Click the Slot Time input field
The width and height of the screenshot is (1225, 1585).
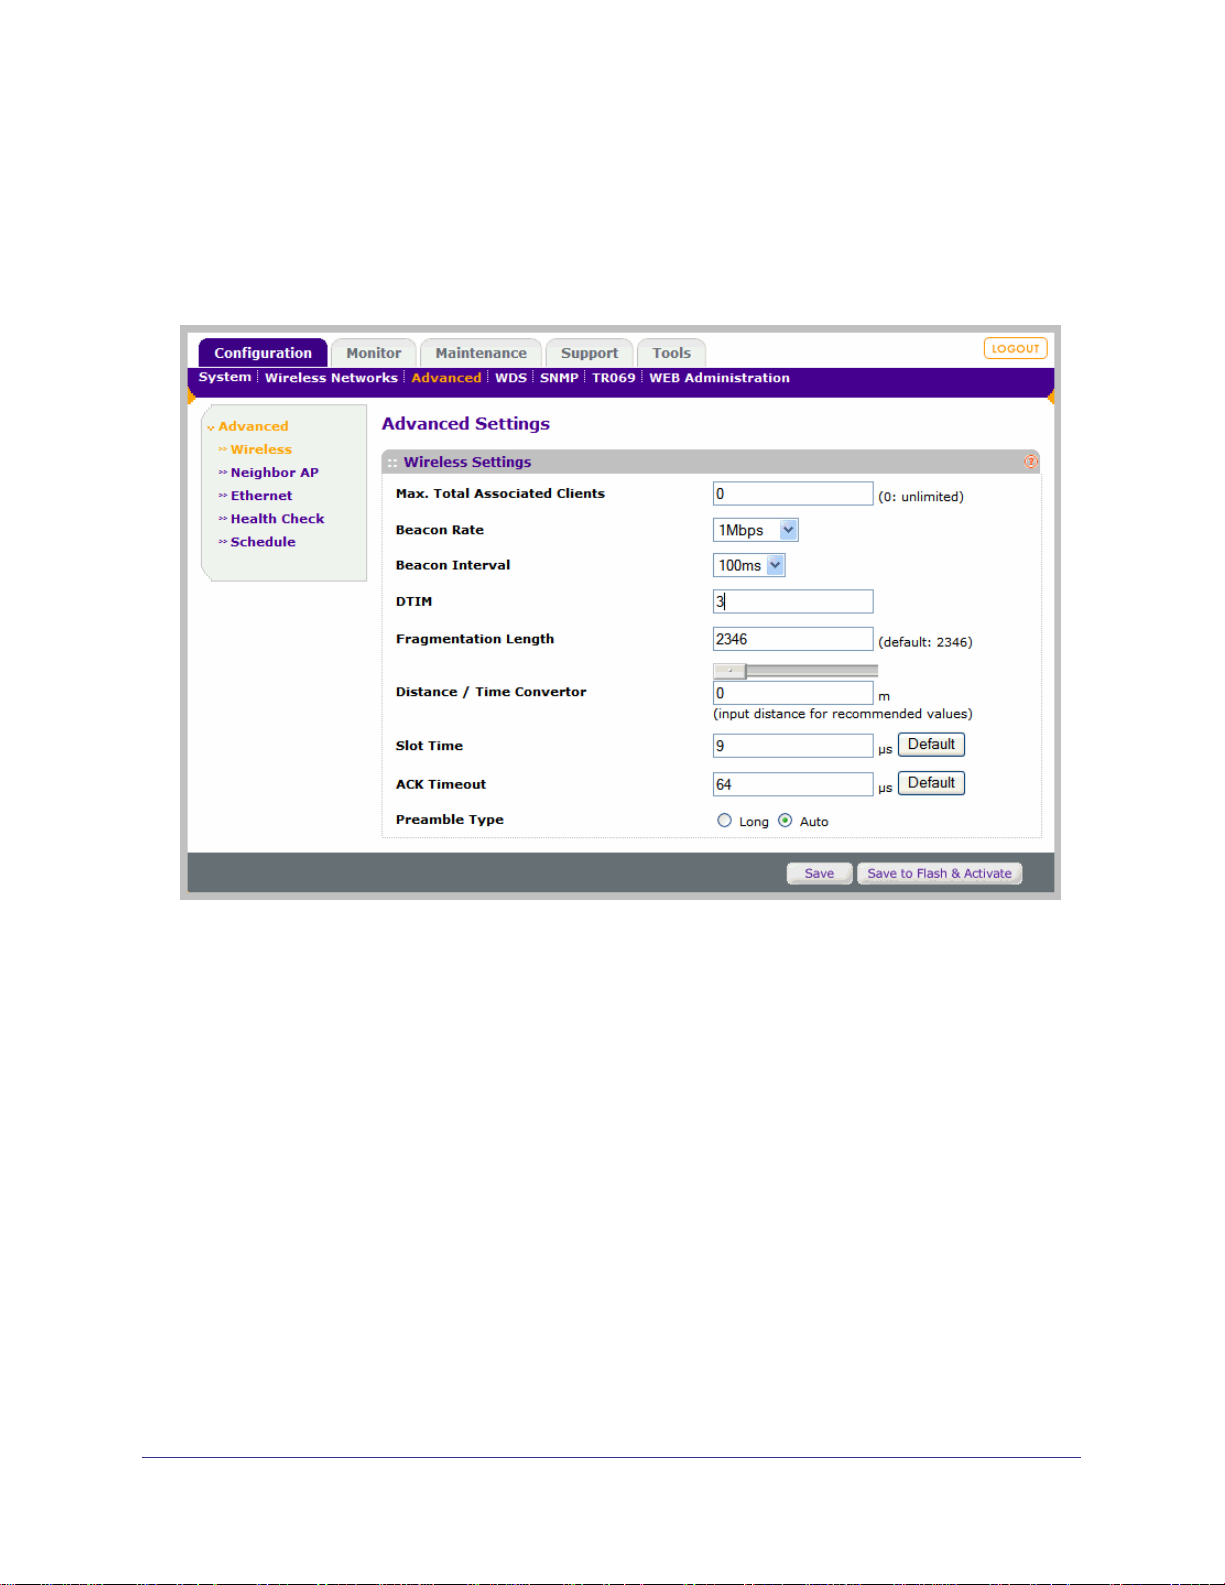coord(793,746)
